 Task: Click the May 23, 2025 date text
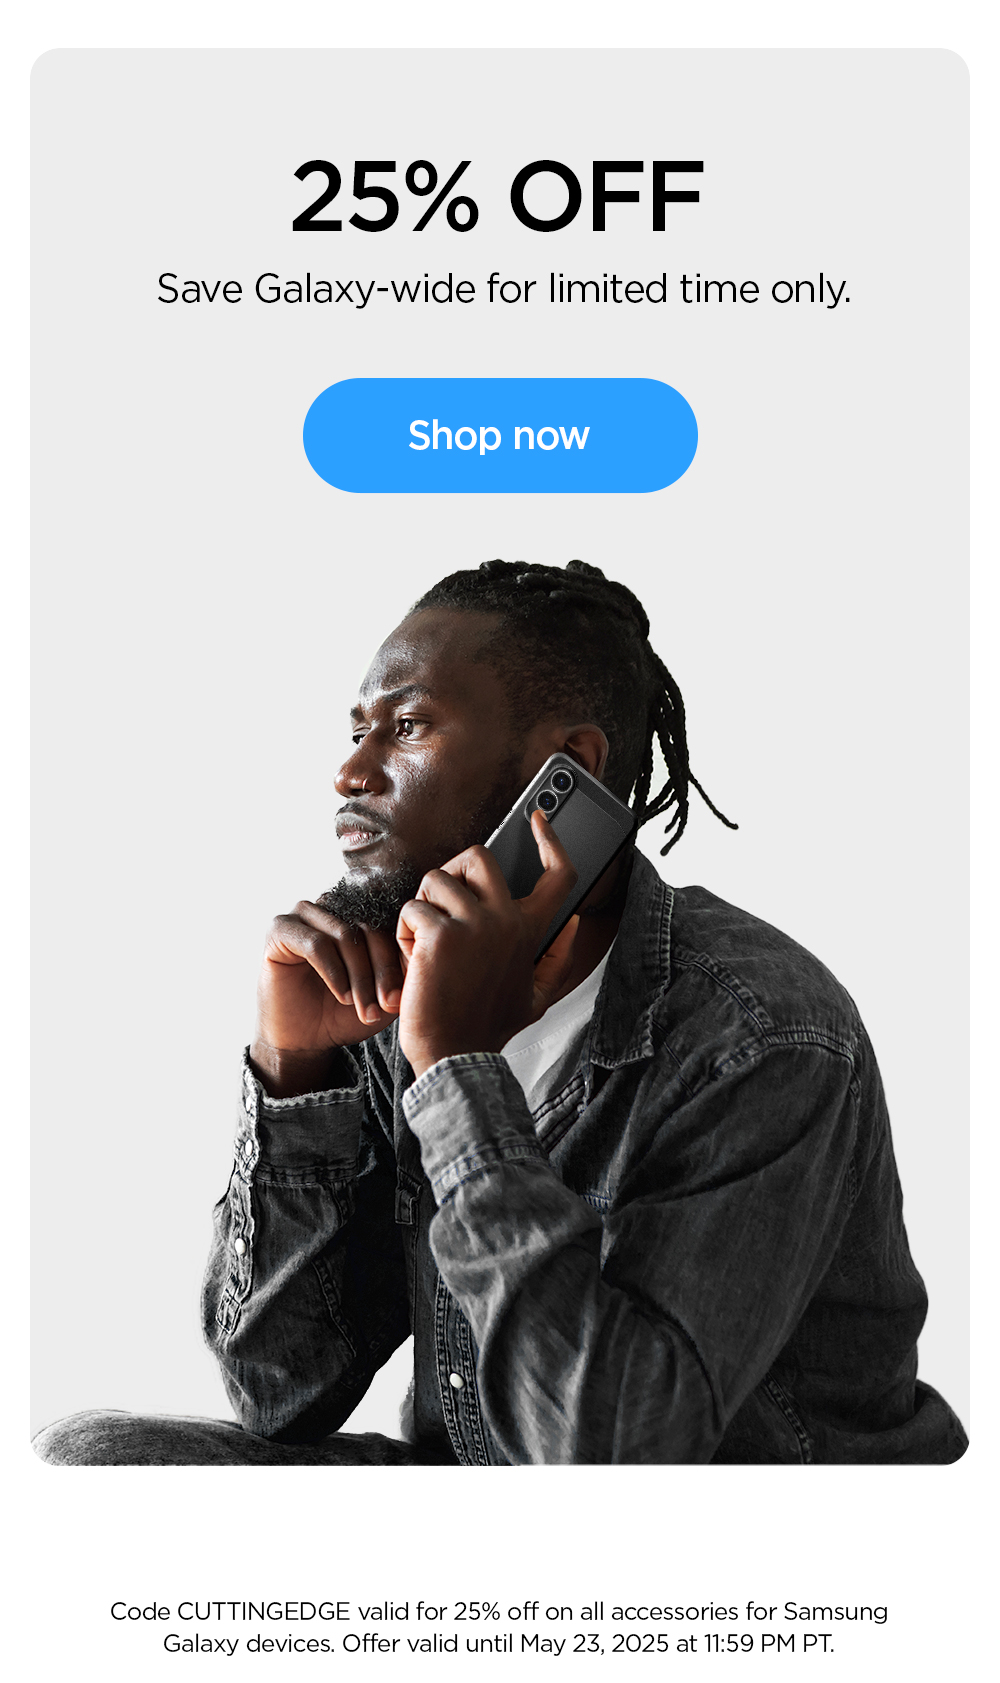tap(594, 1643)
